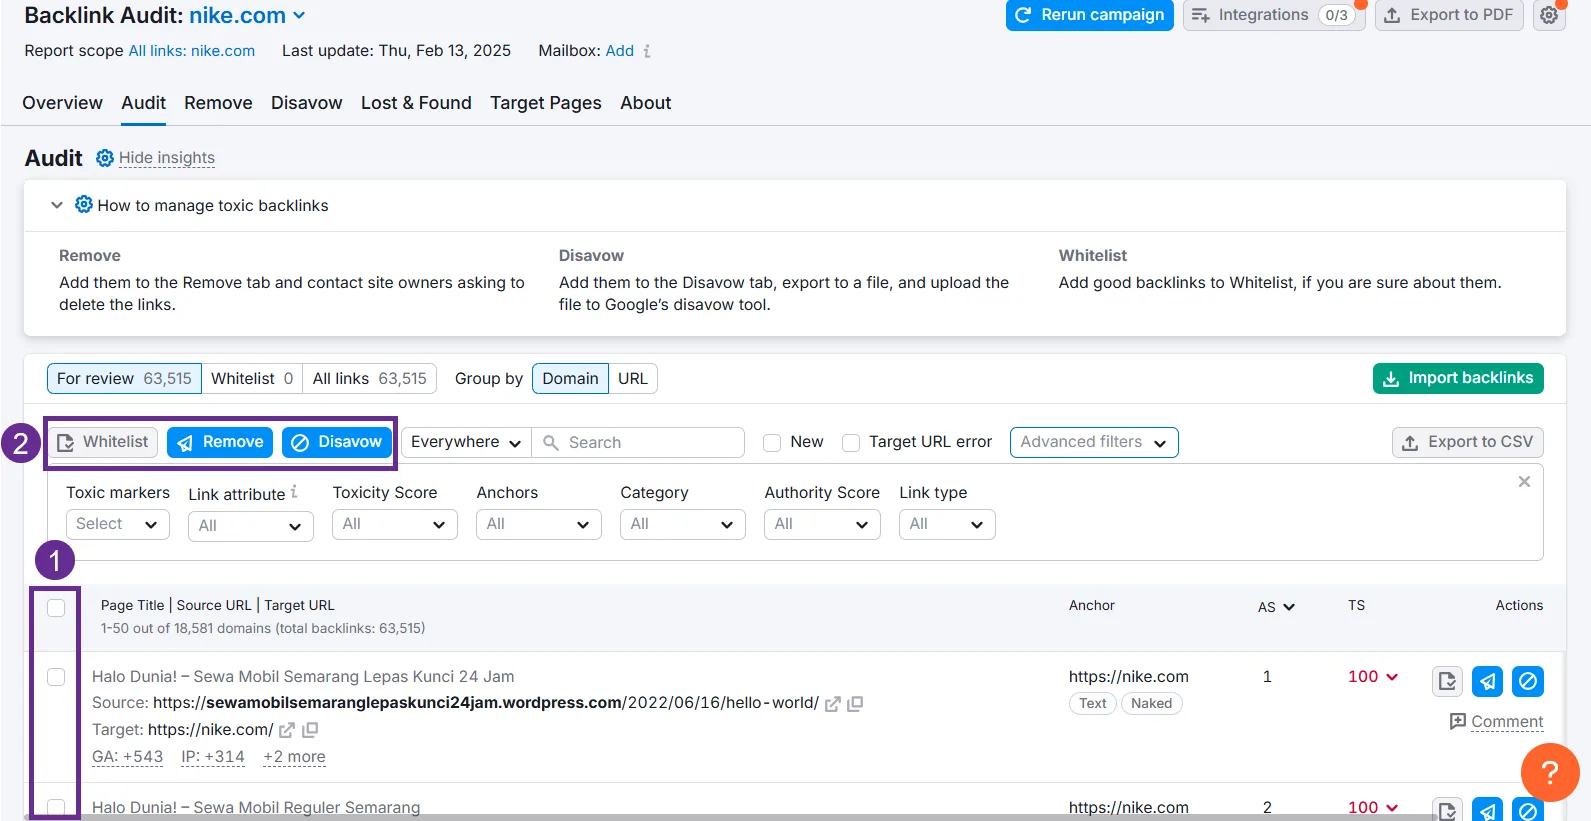
Task: Click Export to CSV
Action: (x=1468, y=442)
